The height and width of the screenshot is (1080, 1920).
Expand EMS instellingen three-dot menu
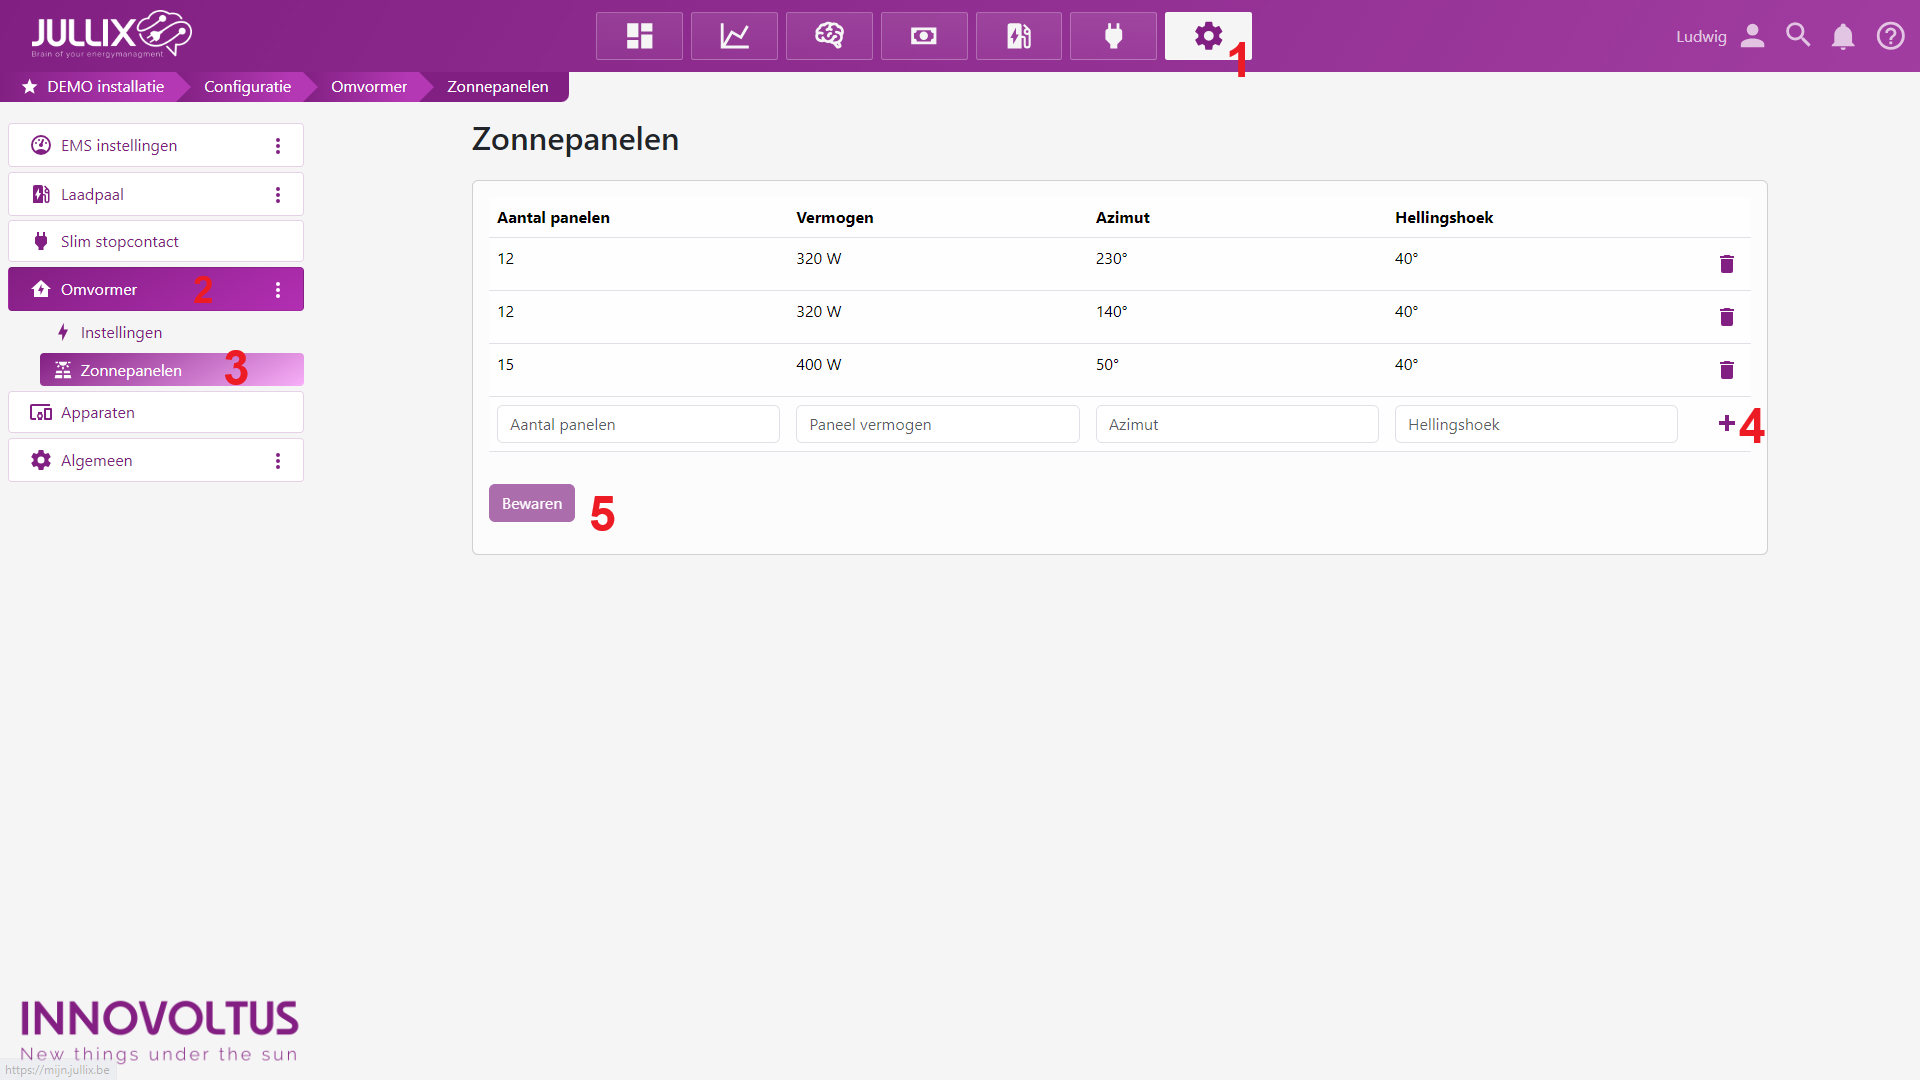[x=278, y=146]
